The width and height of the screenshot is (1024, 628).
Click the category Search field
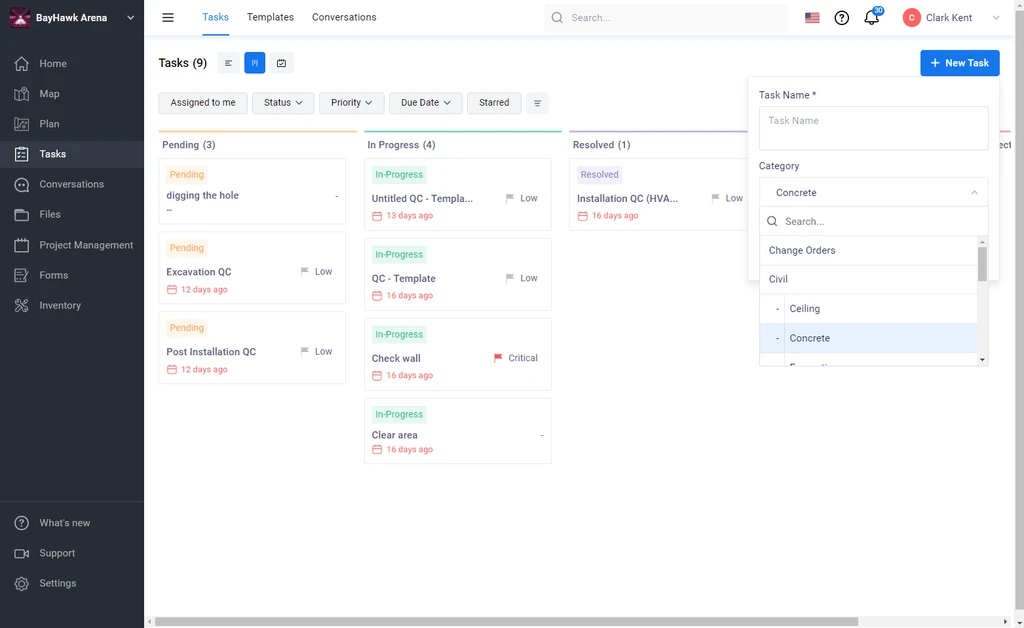tap(873, 221)
